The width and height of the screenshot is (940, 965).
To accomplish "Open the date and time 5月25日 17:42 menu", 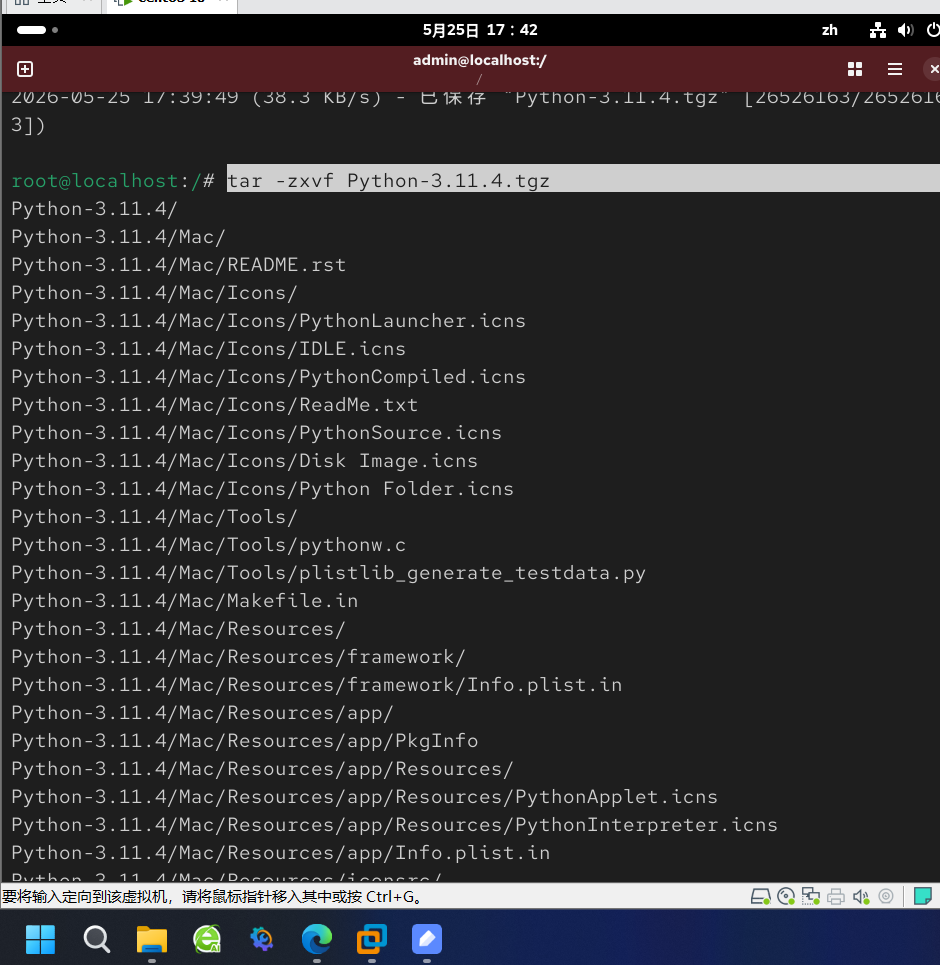I will tap(480, 30).
